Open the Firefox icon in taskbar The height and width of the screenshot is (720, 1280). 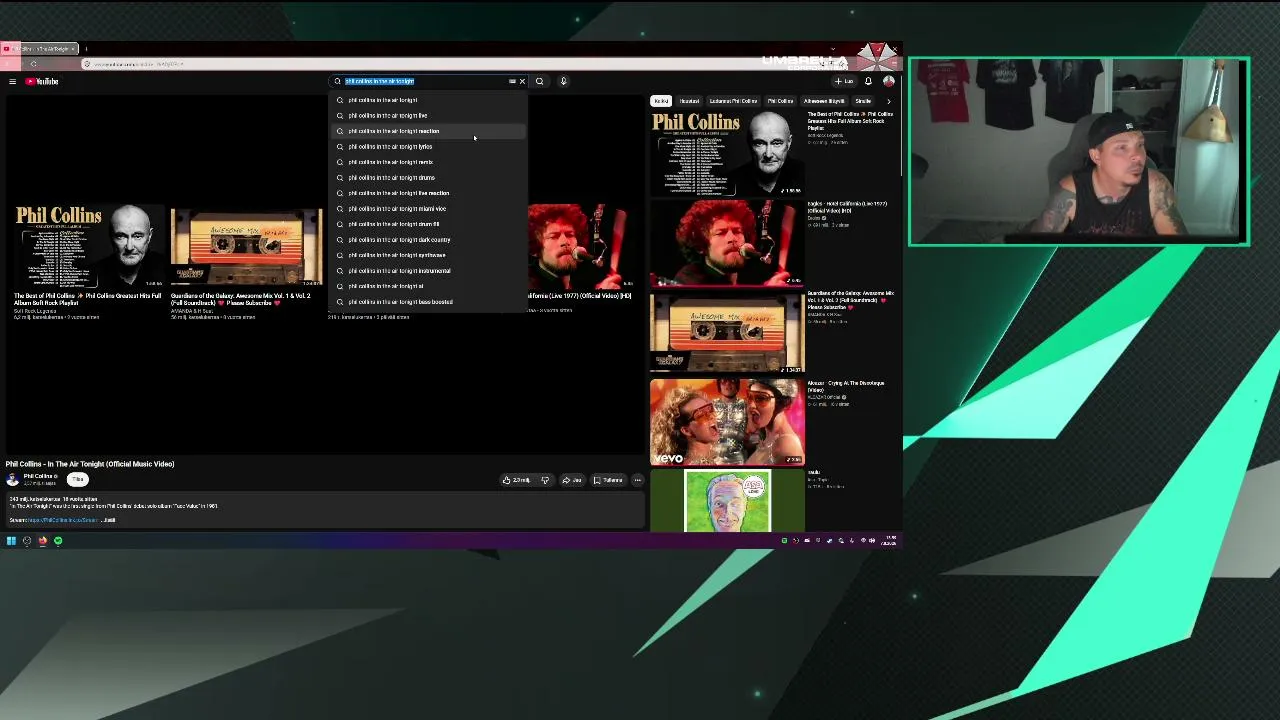click(x=42, y=541)
